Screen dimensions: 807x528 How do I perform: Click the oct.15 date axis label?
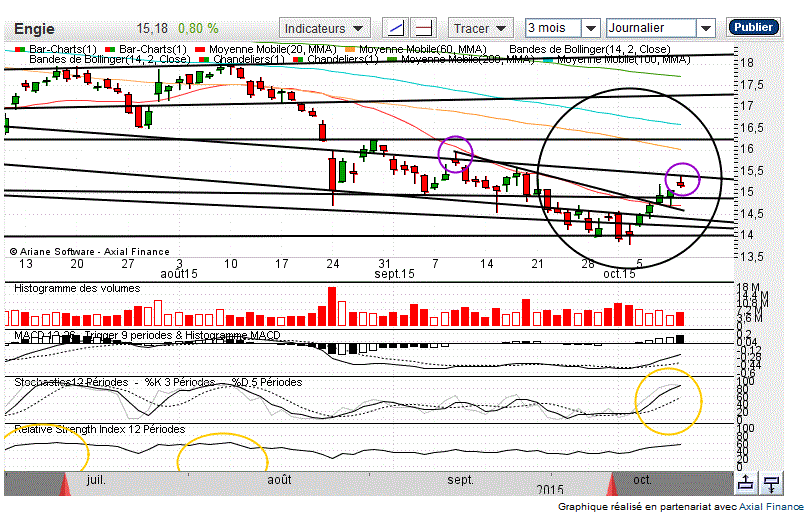619,274
